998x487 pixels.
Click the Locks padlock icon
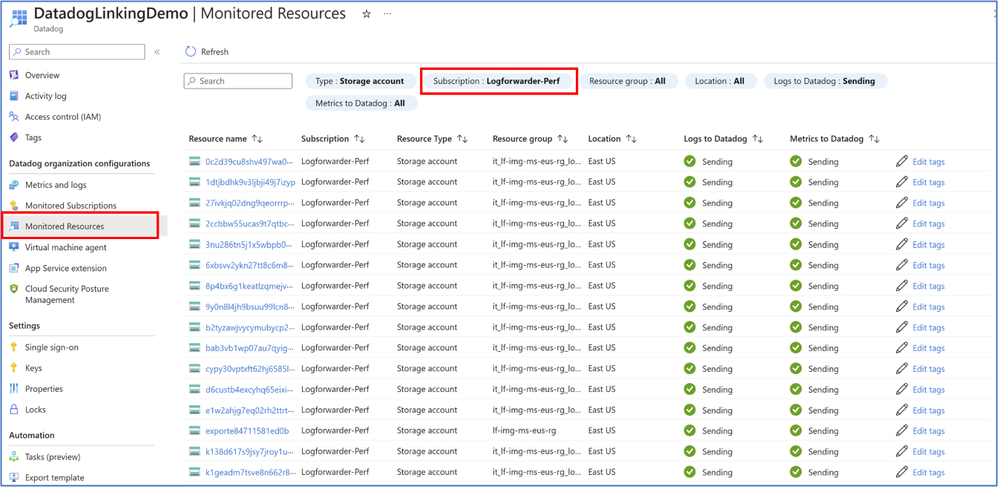coord(14,409)
